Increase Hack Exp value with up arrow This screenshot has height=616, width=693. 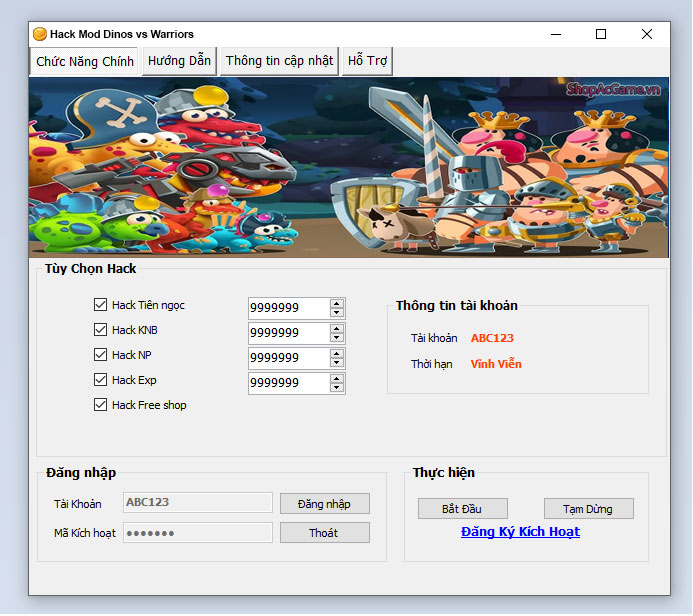point(337,379)
